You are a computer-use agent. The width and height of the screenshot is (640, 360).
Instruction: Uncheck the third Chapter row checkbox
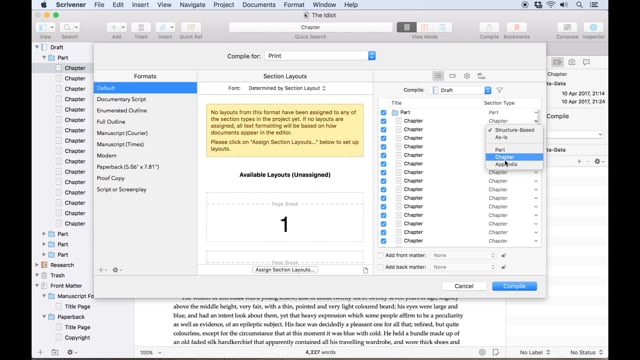(383, 138)
